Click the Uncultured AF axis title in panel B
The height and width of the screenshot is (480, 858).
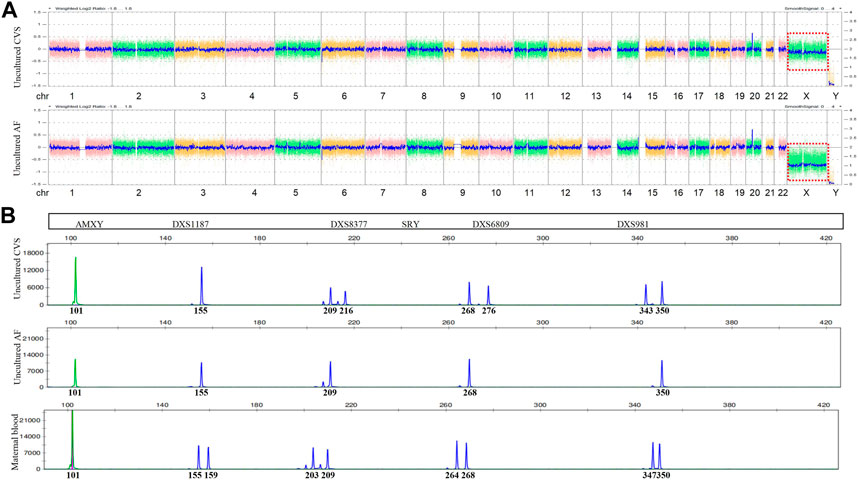tap(18, 357)
